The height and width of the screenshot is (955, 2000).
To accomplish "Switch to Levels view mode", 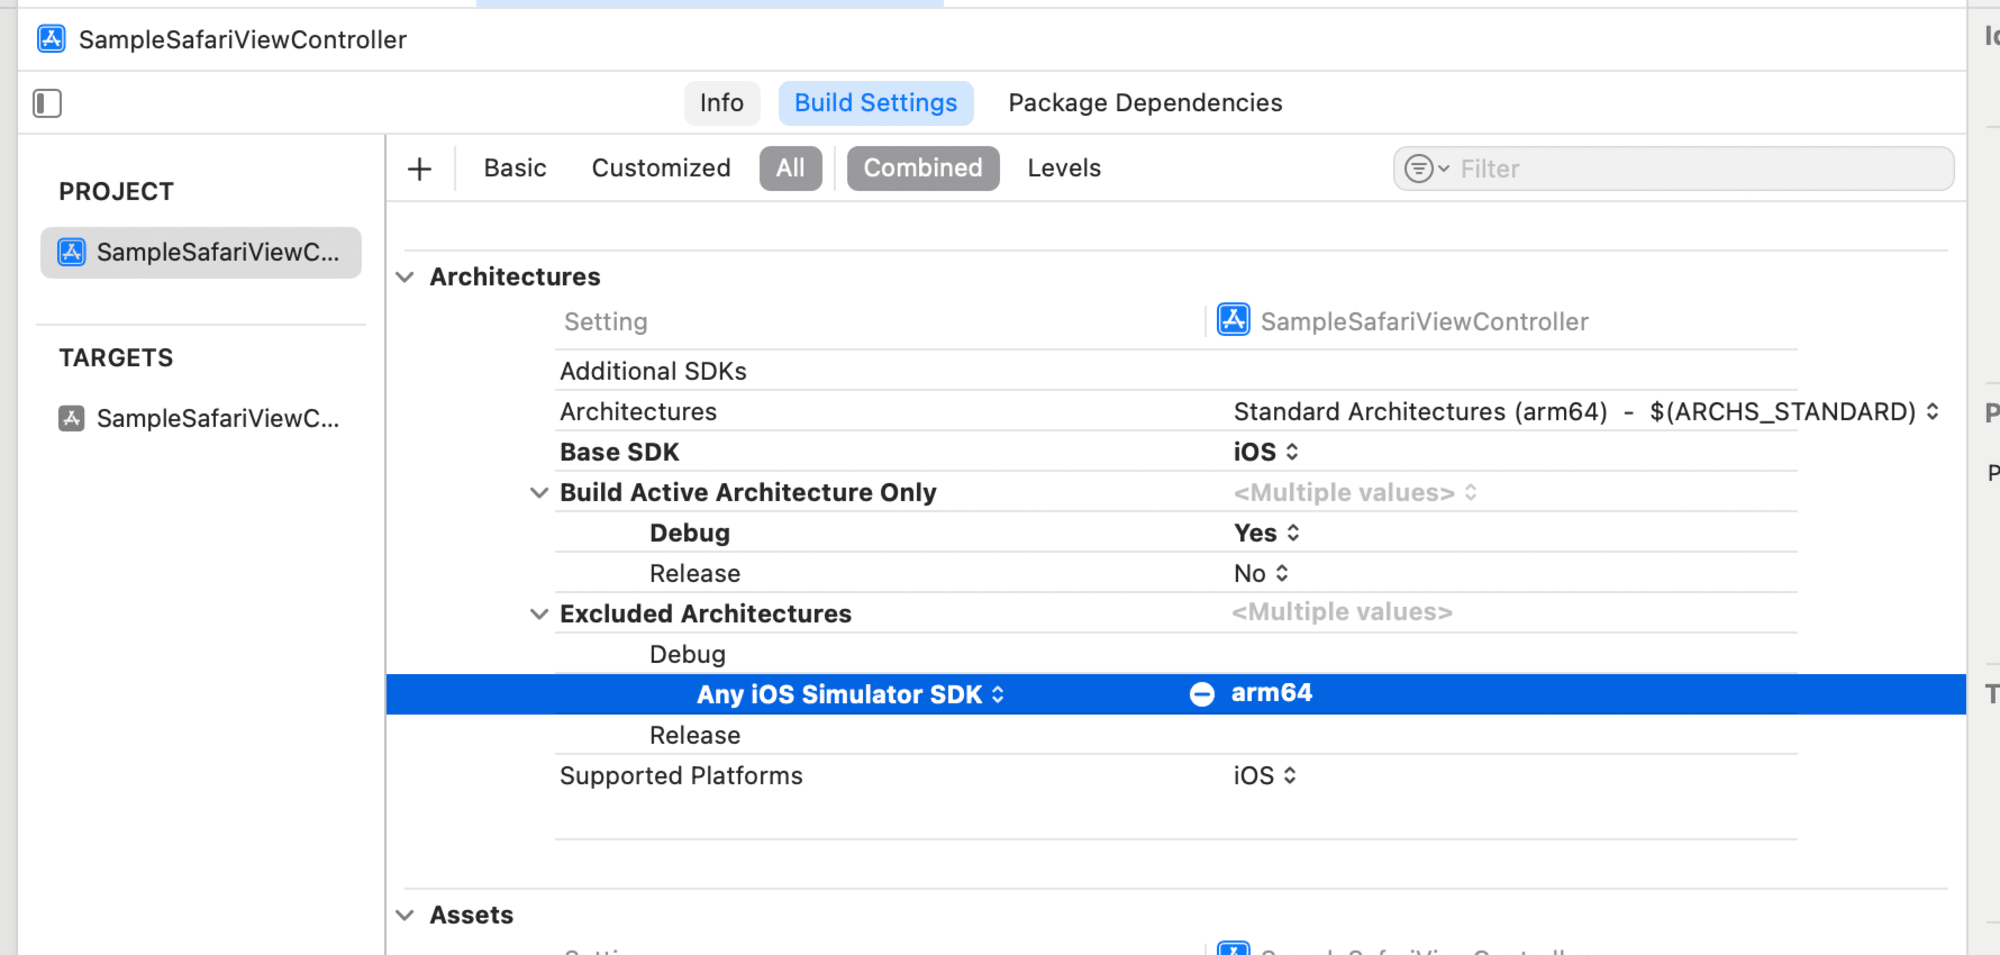I will tap(1064, 168).
